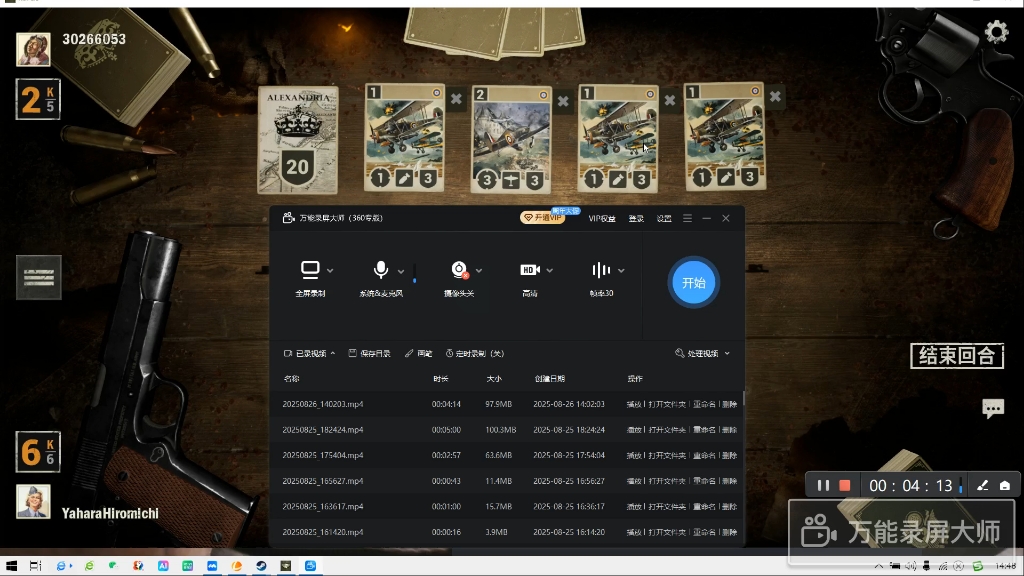This screenshot has width=1024, height=576.
Task: Click opponent avatar next to 30266053
Action: tap(33, 50)
